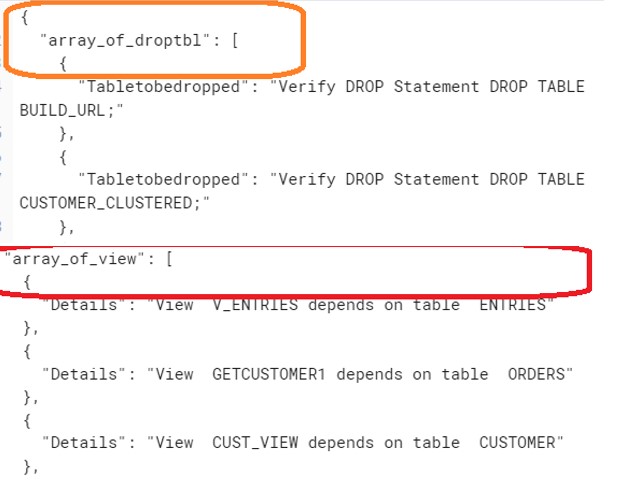The image size is (619, 490).
Task: Click the opening brace inside red outline
Action: (27, 283)
